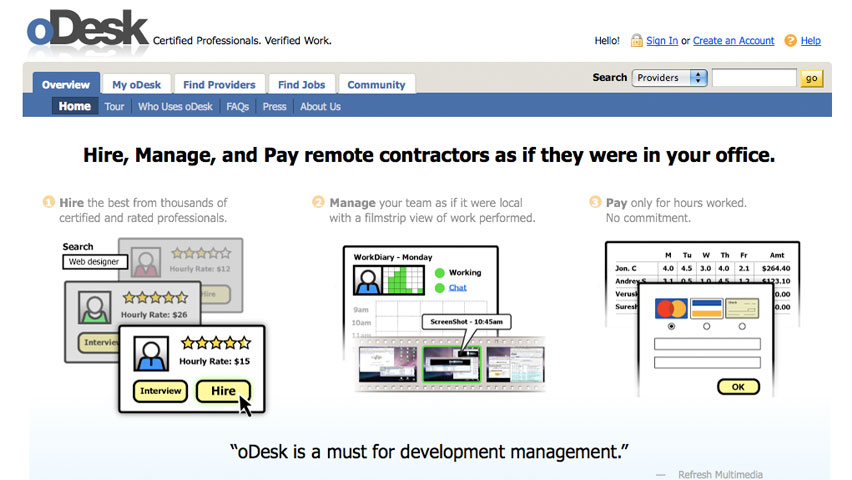Expand the Providers search dropdown
This screenshot has width=852, height=480.
pyautogui.click(x=669, y=78)
